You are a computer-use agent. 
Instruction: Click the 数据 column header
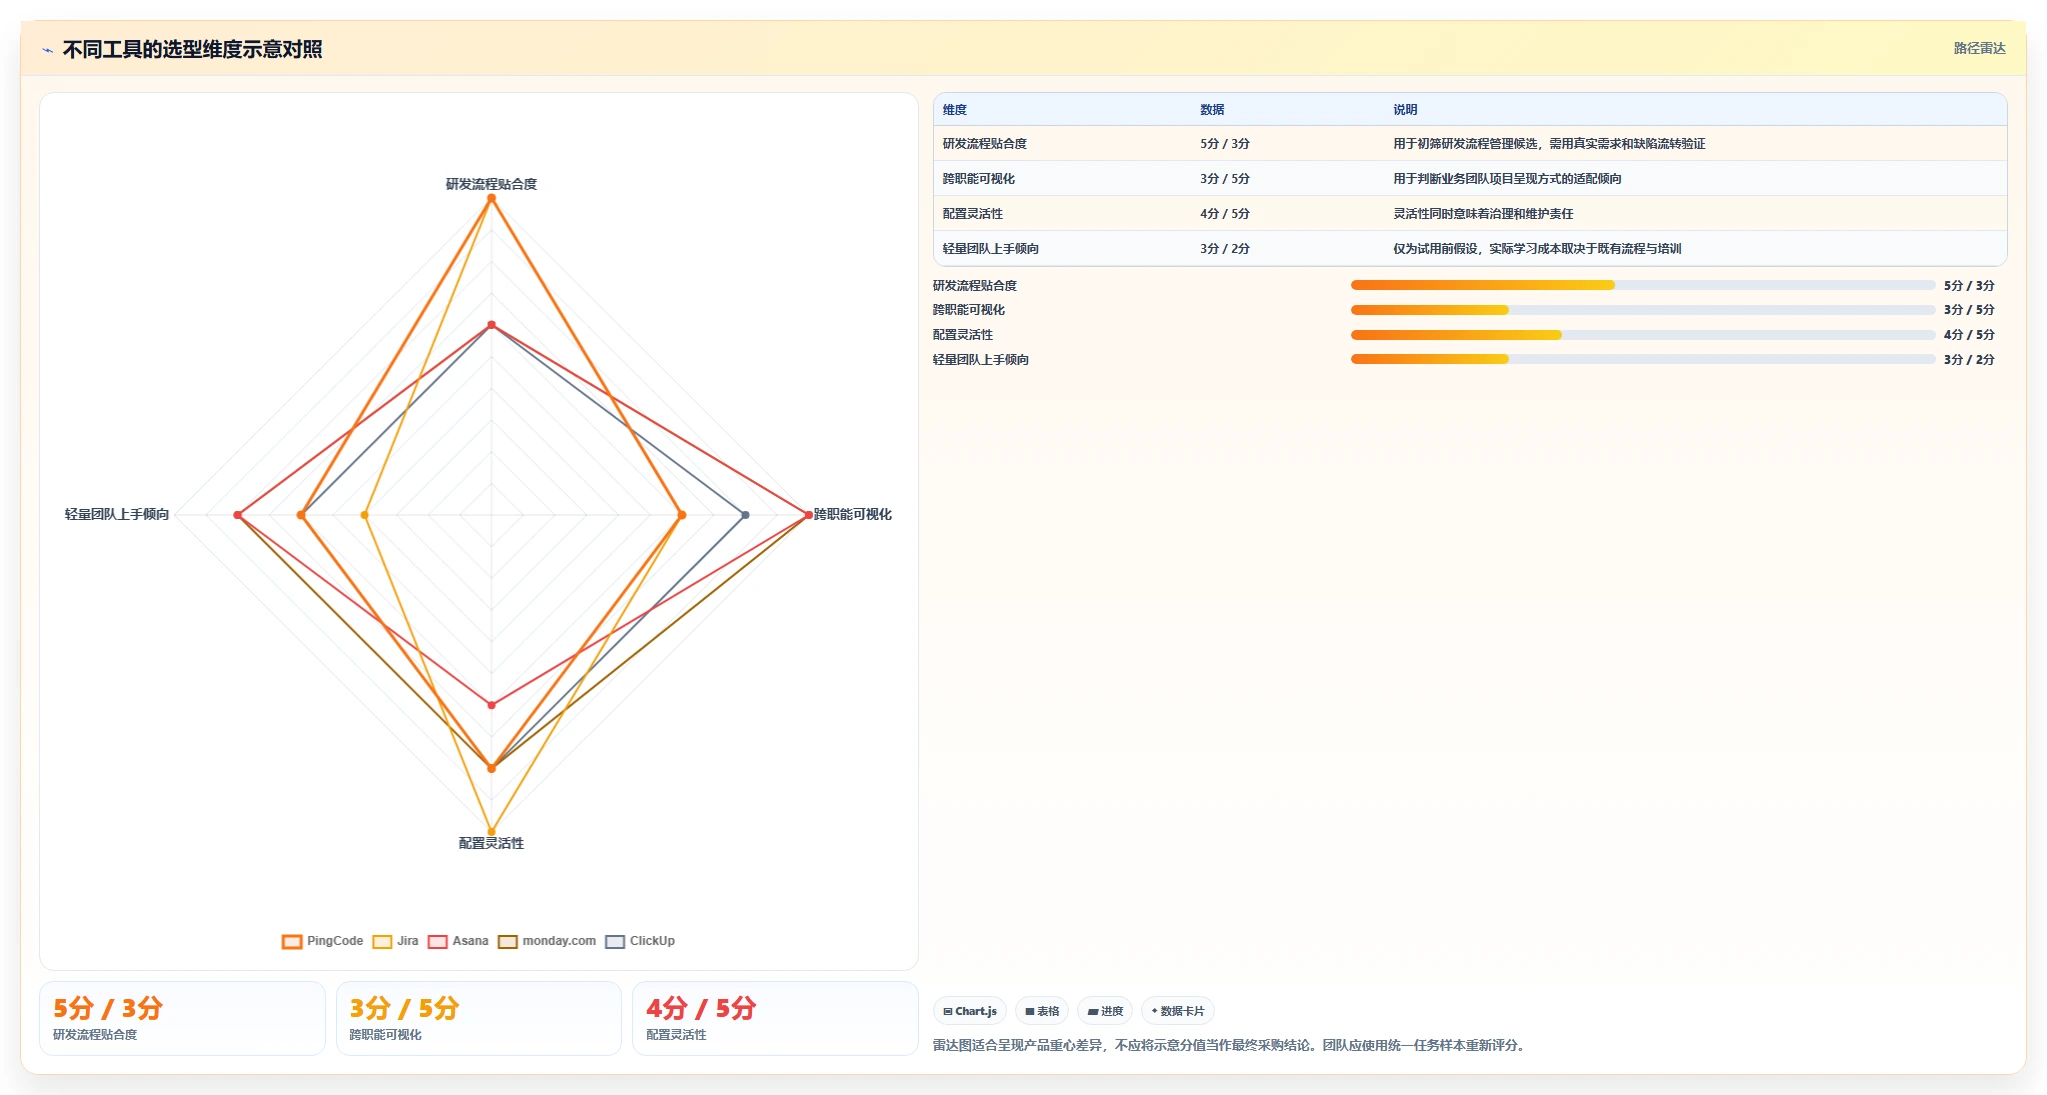1212,110
